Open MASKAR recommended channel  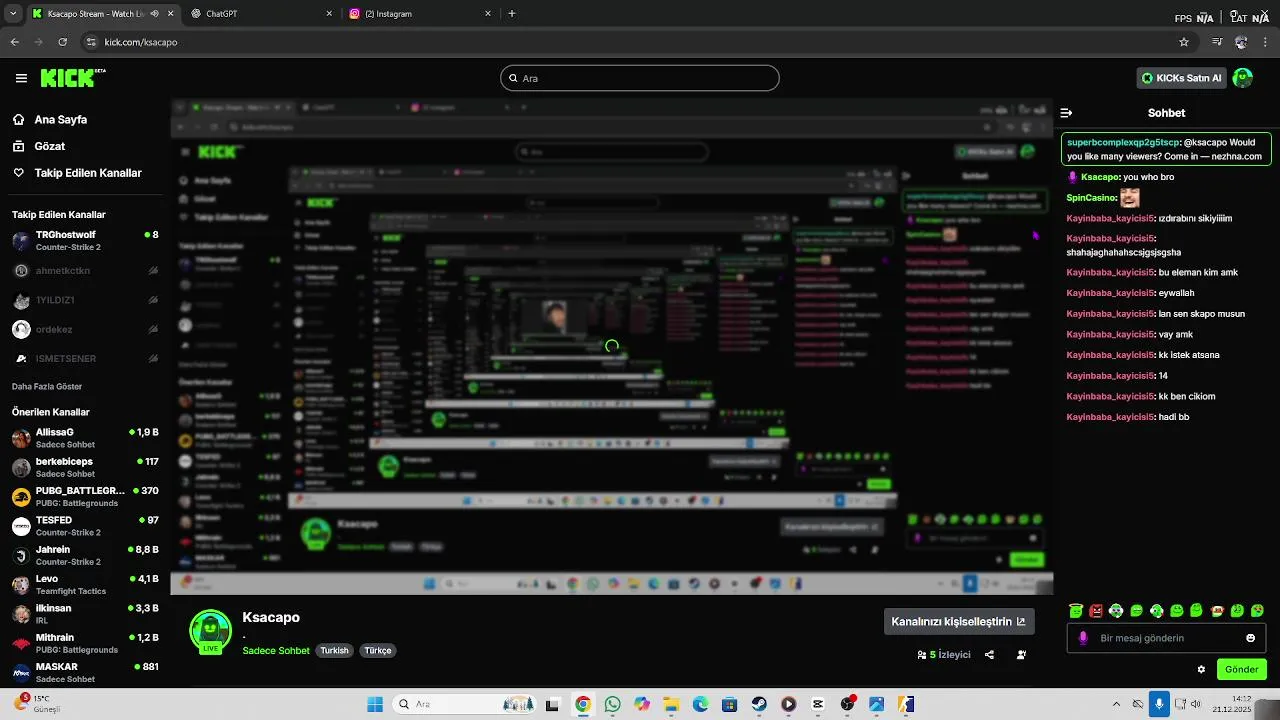coord(85,672)
